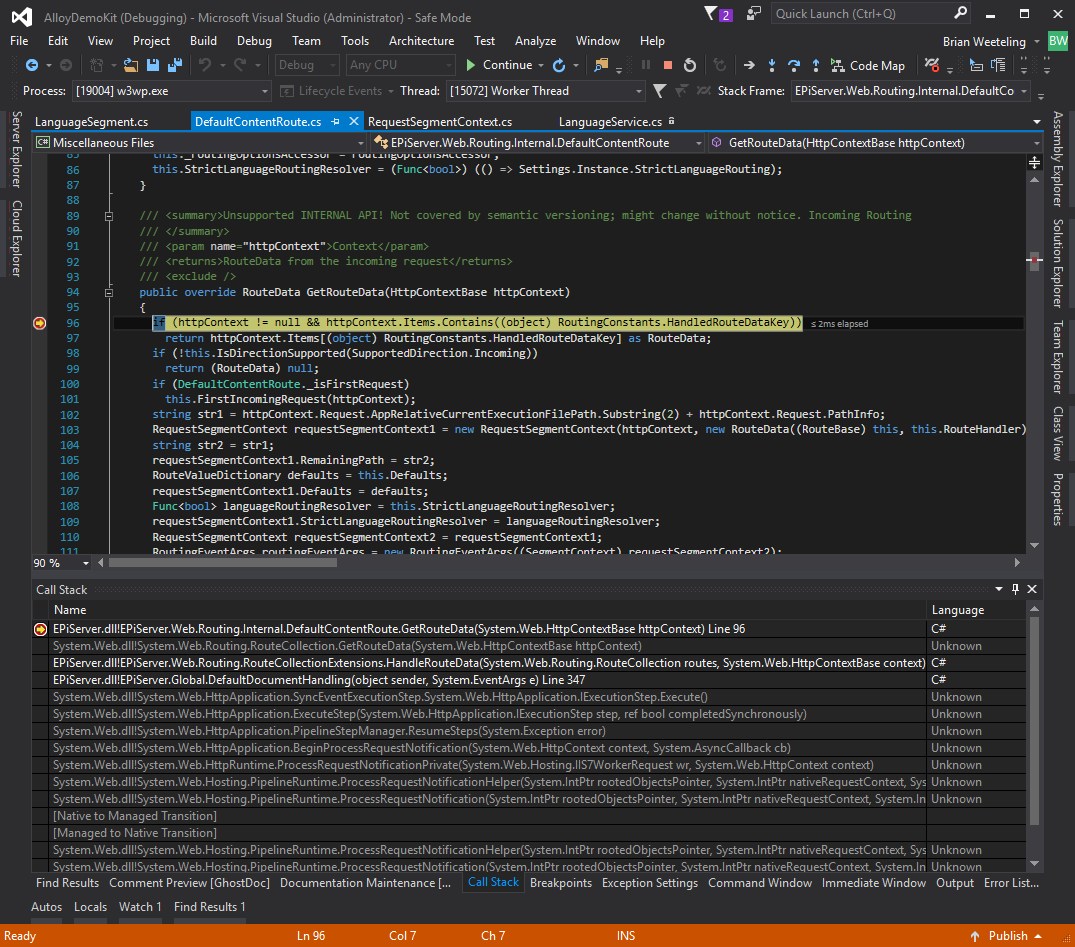Open the Debug menu
Screen dimensions: 1075x947
(254, 41)
